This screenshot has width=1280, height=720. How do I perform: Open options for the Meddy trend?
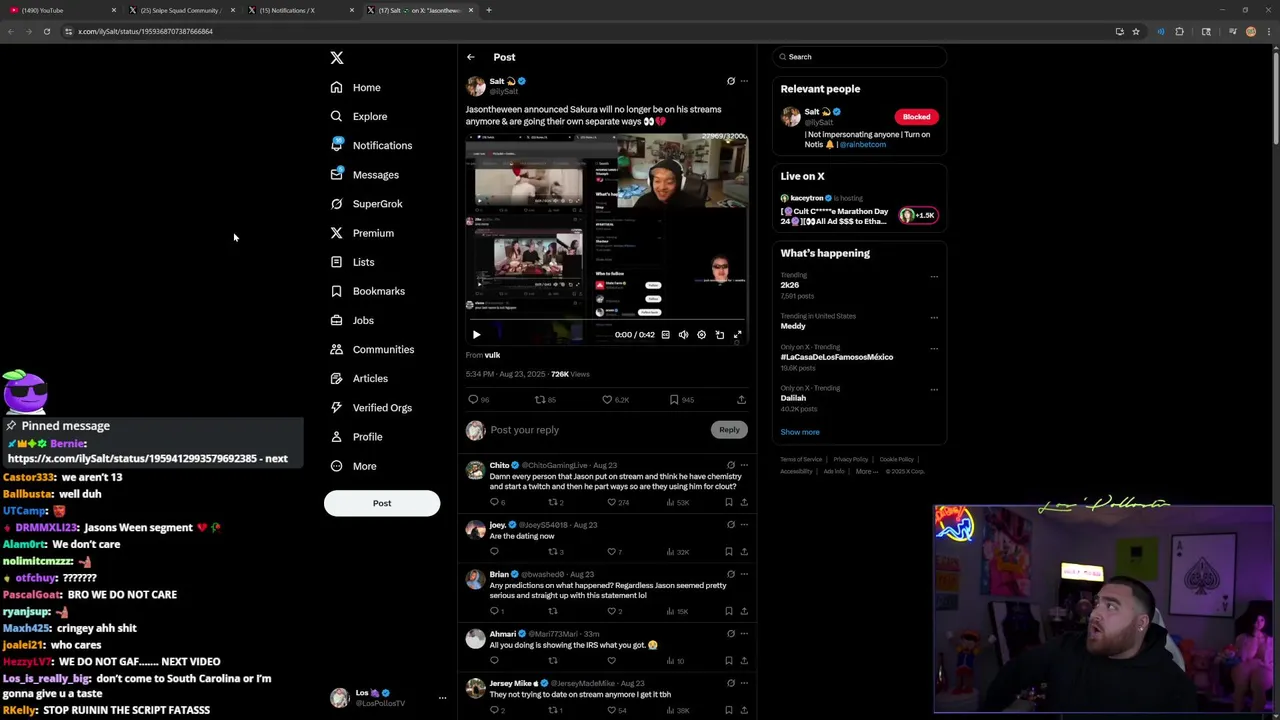tap(934, 318)
